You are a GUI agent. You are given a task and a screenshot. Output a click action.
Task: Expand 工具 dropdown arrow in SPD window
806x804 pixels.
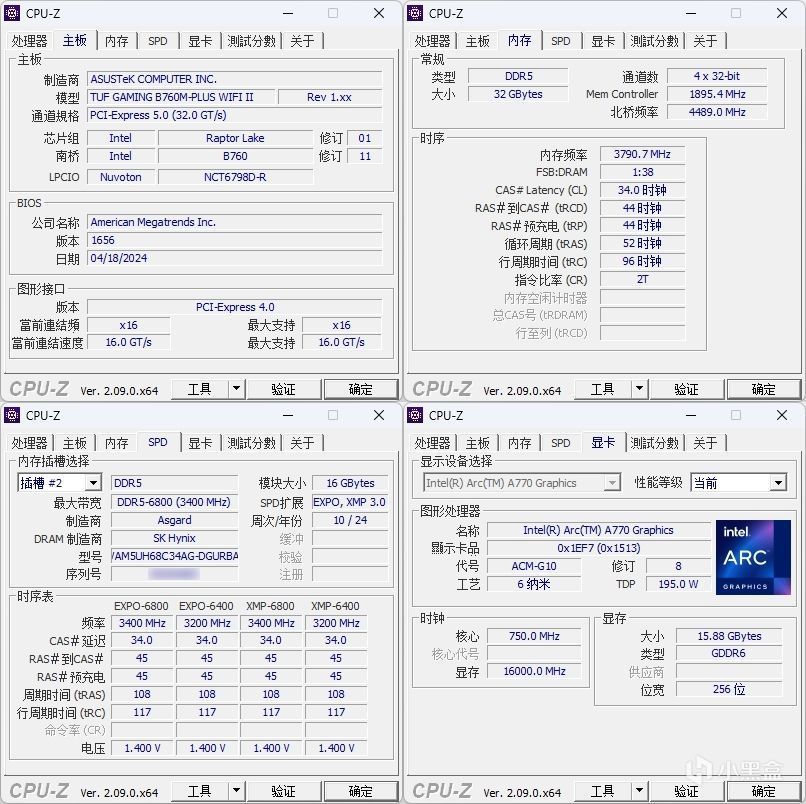tap(236, 791)
